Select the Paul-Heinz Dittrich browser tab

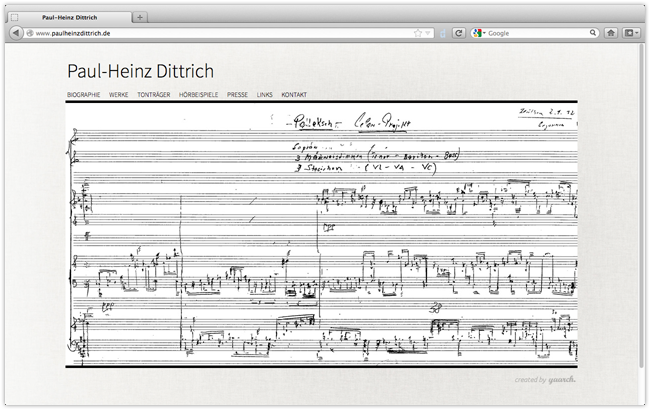click(x=70, y=17)
